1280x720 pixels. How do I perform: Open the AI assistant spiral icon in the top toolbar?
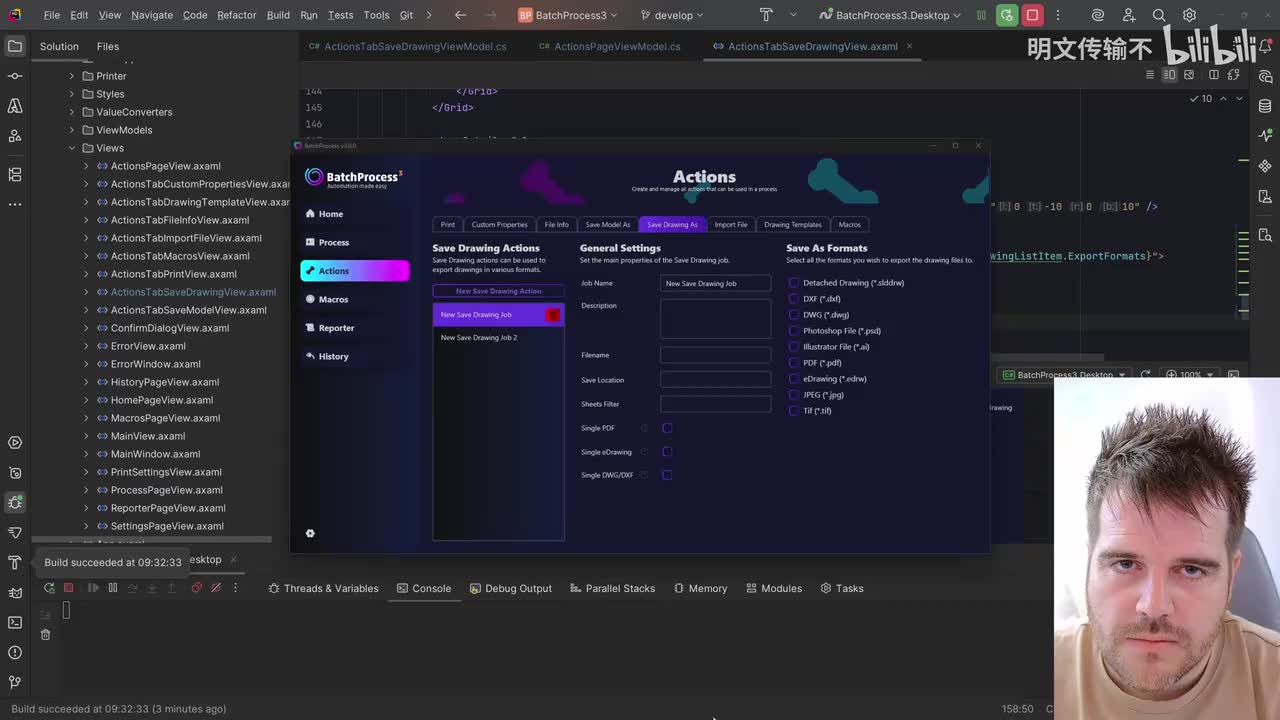pyautogui.click(x=1098, y=15)
